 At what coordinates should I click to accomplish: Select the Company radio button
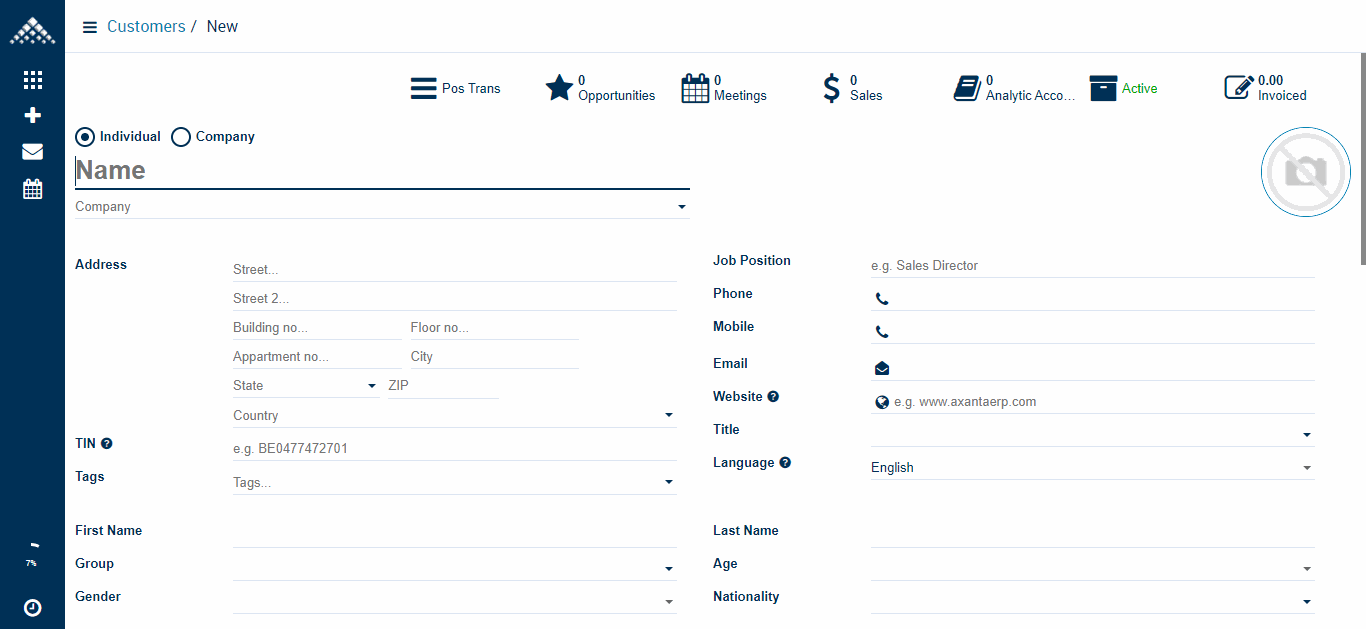click(180, 136)
